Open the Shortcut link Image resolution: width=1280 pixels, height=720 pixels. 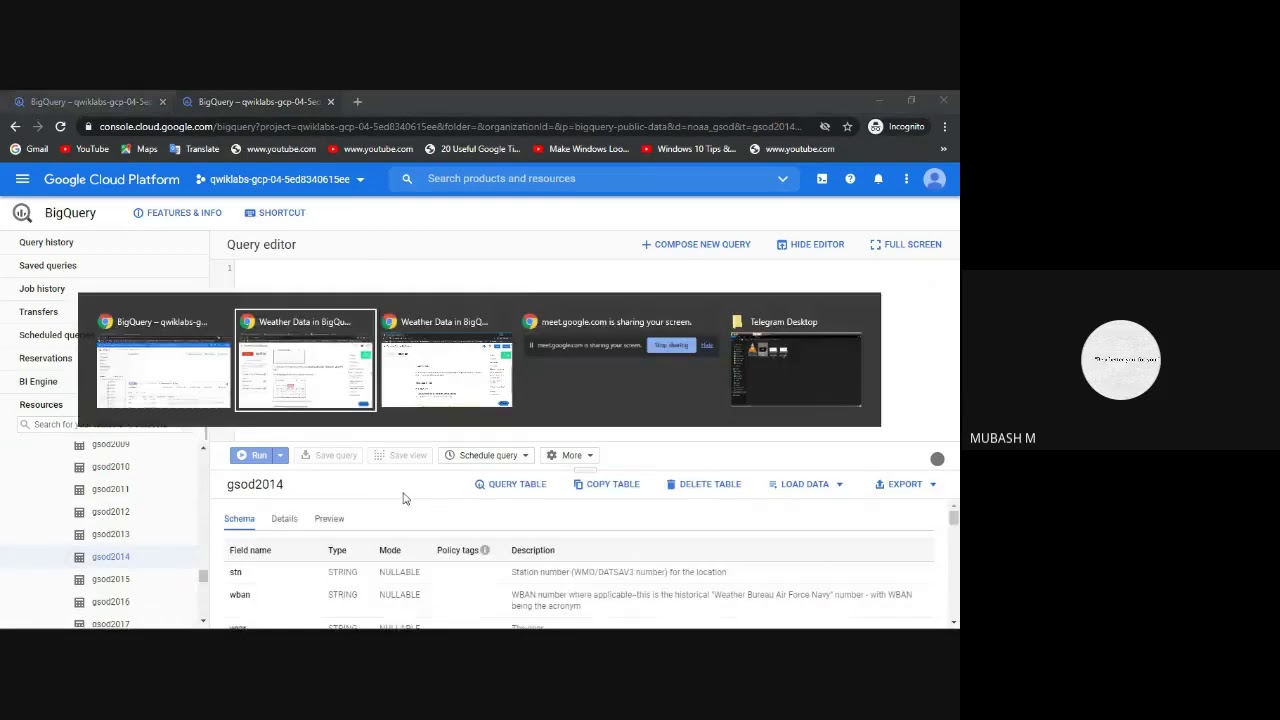(275, 213)
